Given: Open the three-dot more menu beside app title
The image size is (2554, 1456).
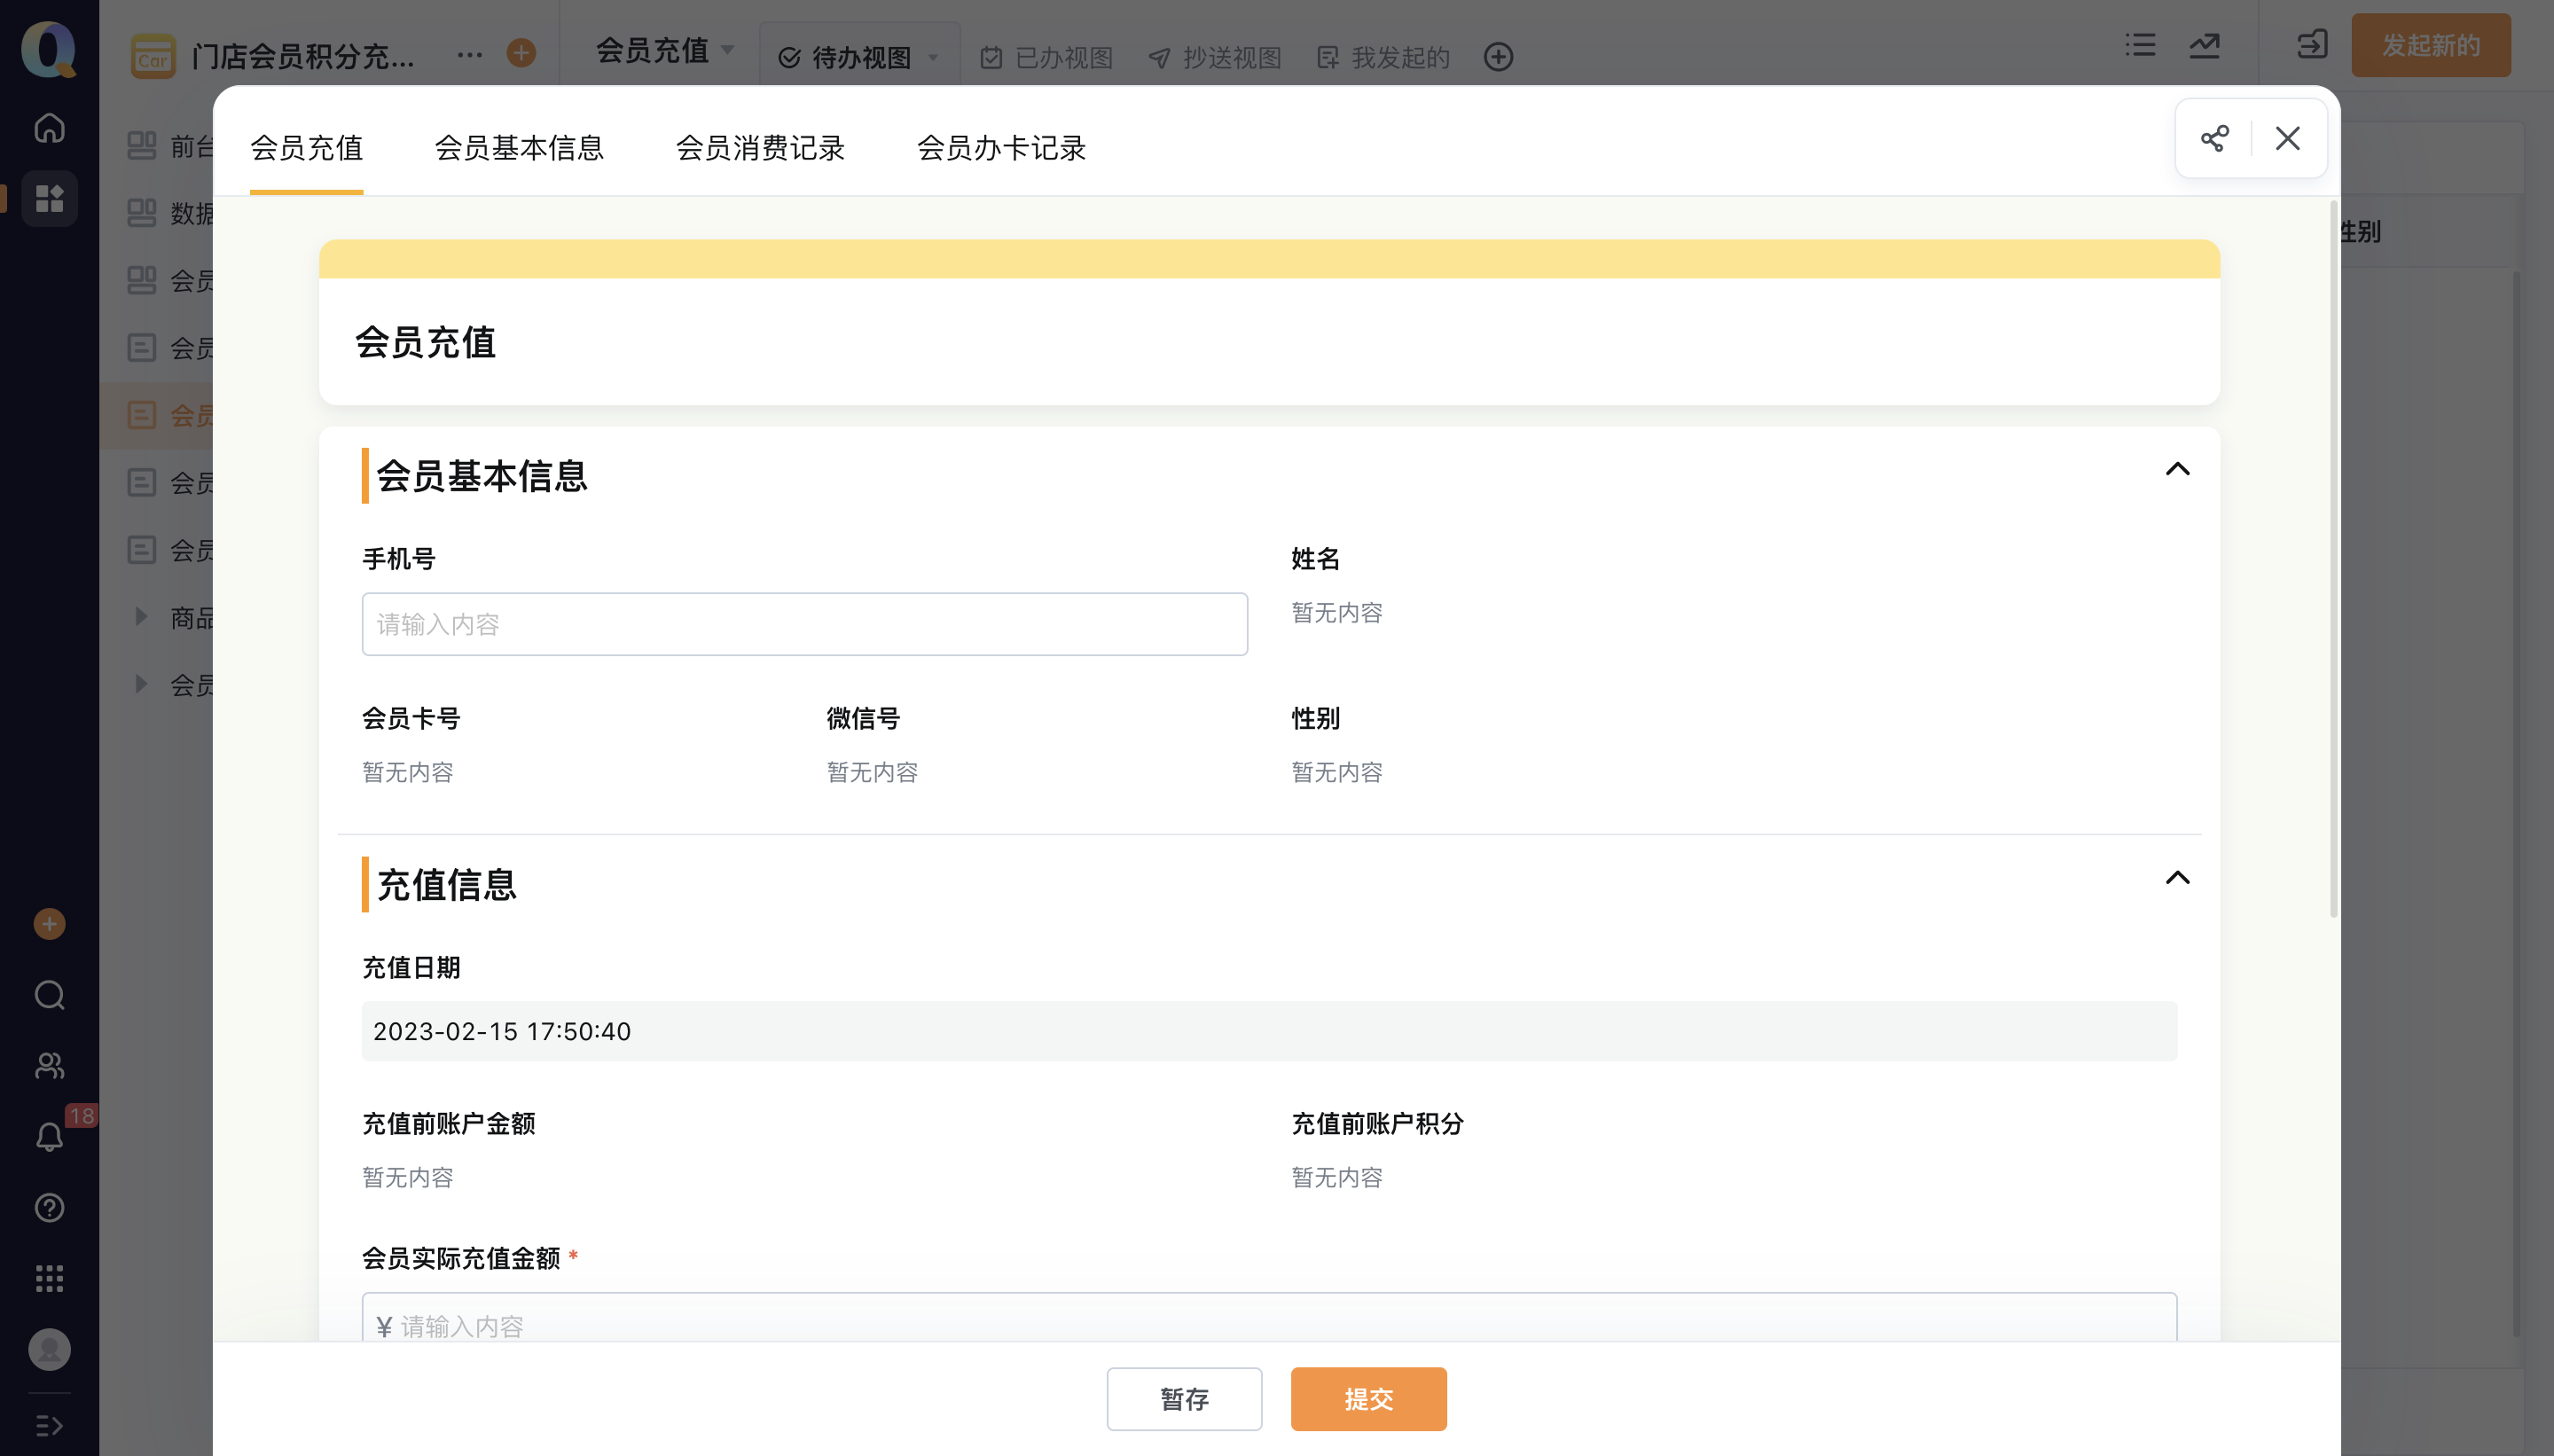Looking at the screenshot, I should pos(469,55).
